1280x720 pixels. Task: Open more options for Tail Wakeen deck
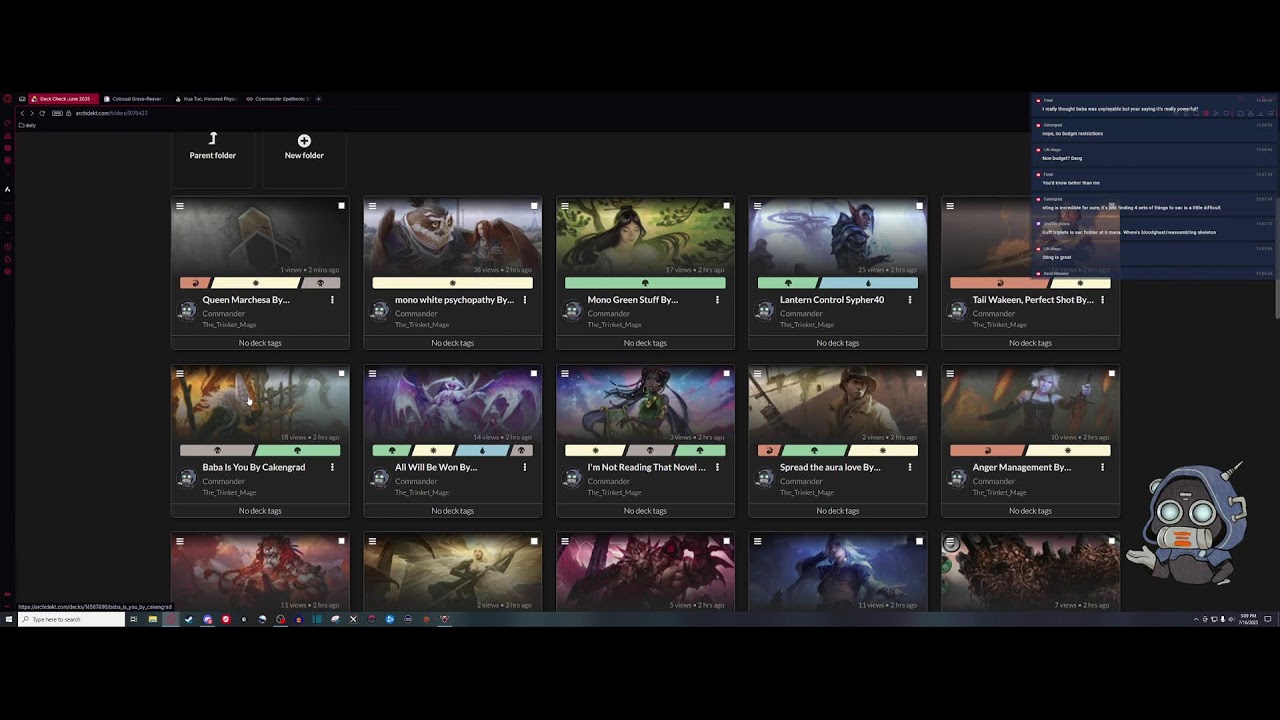(x=1102, y=300)
